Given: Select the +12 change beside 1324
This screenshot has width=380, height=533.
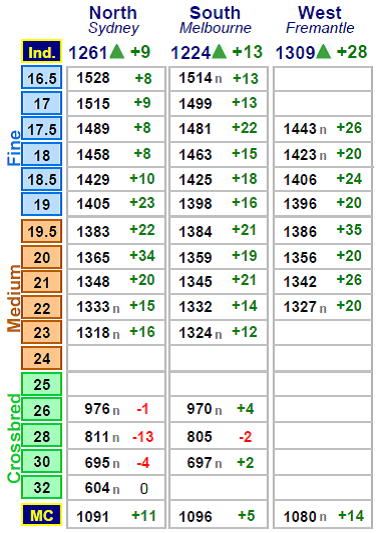Looking at the screenshot, I should click(244, 332).
